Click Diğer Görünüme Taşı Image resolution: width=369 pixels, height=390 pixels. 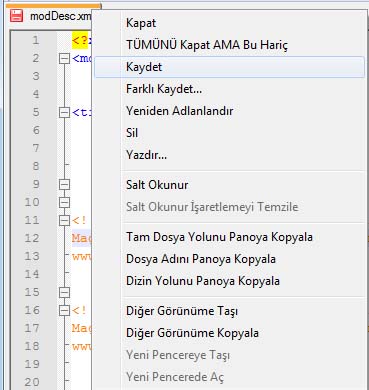[x=230, y=311]
